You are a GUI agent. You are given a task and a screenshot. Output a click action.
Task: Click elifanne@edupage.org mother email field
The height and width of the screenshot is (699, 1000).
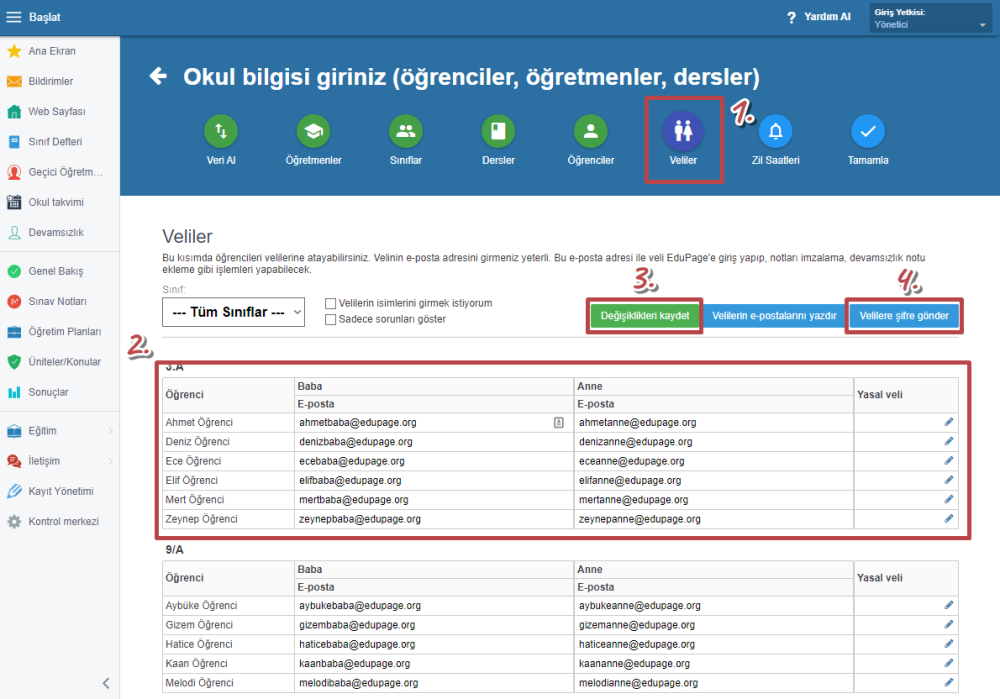pos(713,480)
